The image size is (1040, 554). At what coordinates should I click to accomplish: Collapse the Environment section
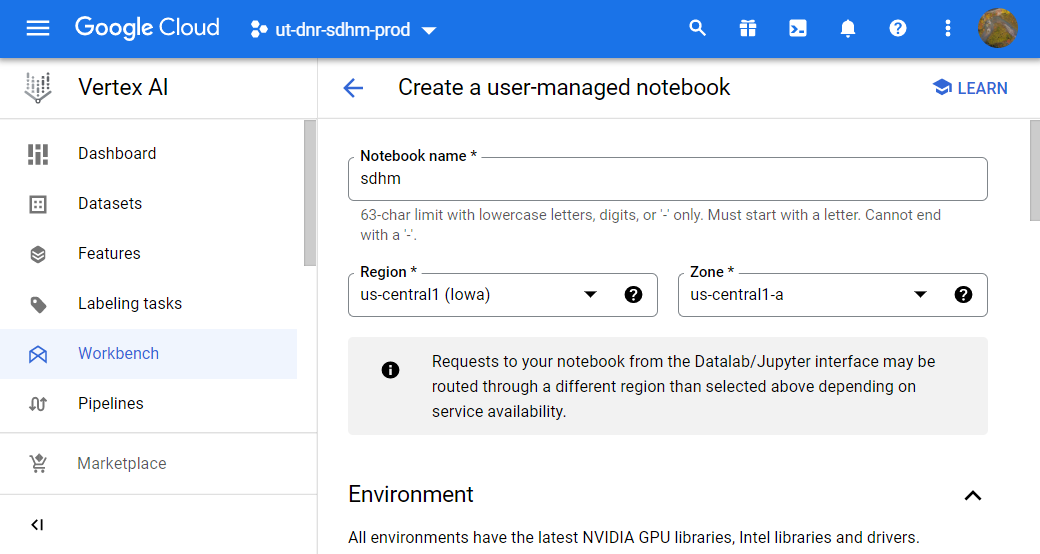tap(972, 495)
